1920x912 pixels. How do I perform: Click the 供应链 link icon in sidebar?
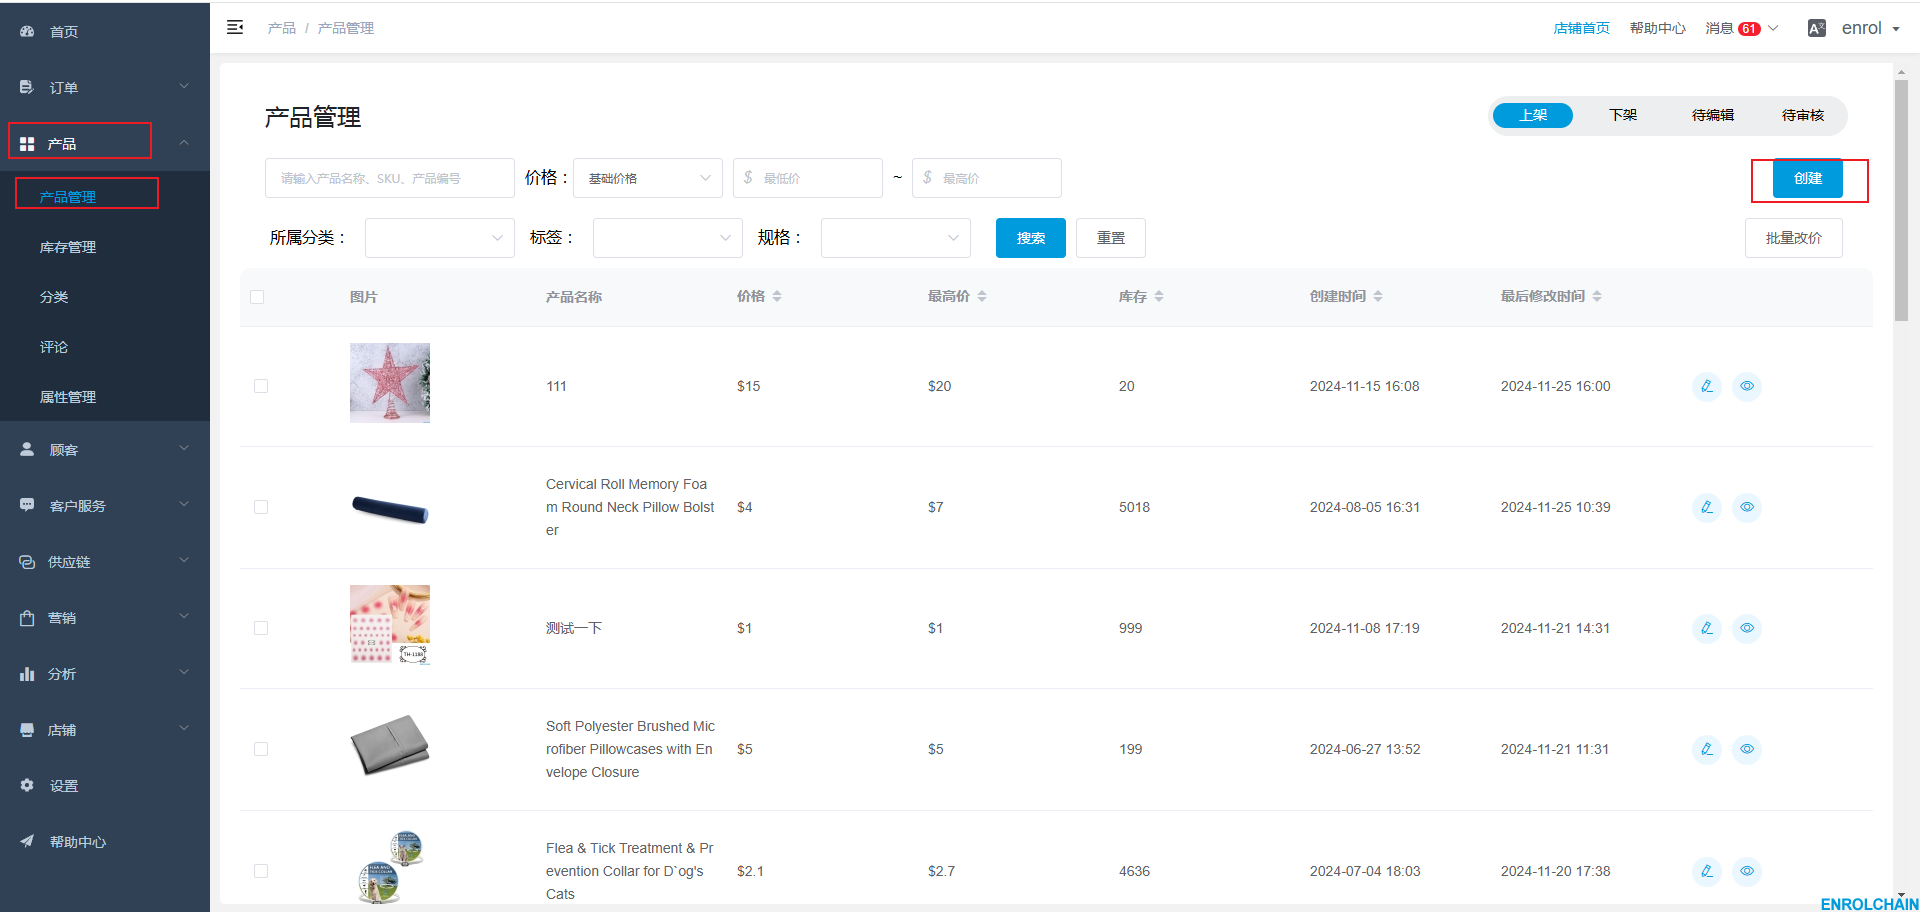coord(27,562)
